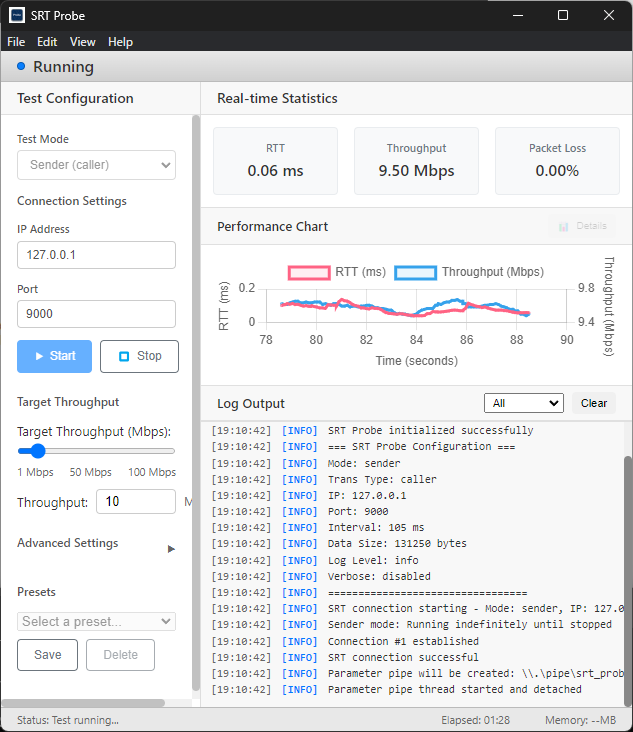The image size is (633, 732).
Task: Open the Test Mode dropdown
Action: 96,165
